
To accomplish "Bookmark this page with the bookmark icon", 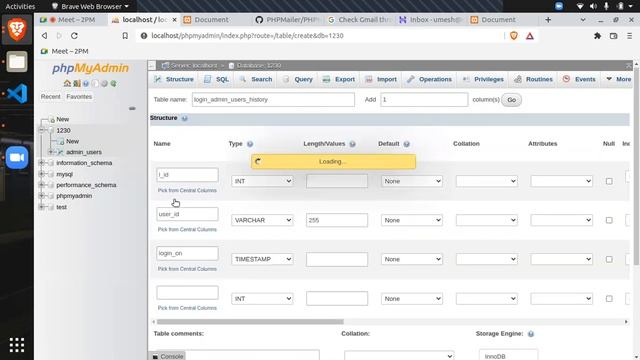I will pos(125,36).
